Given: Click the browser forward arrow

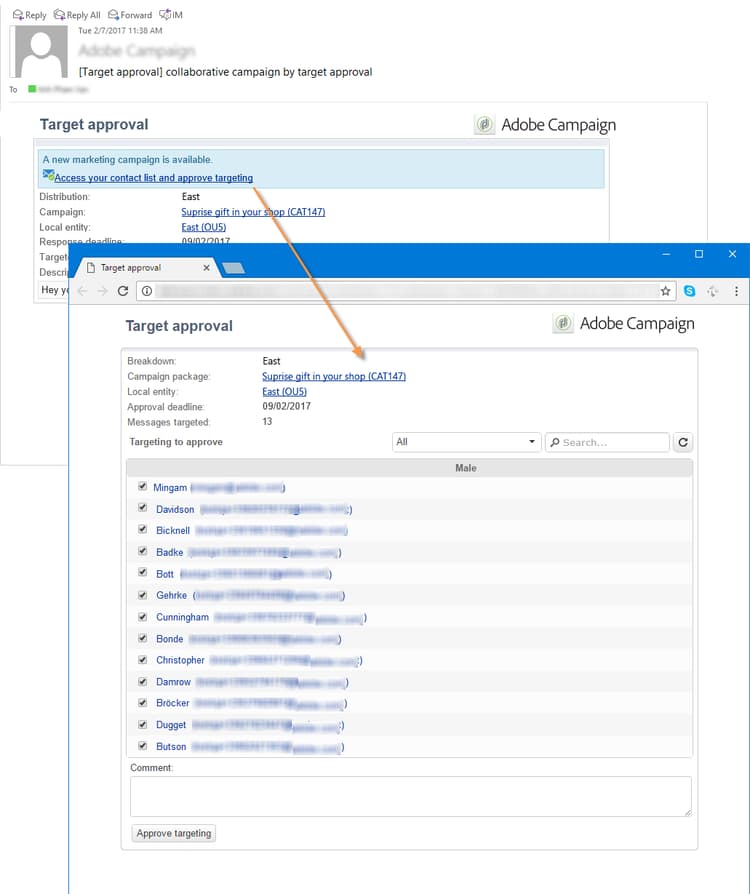Looking at the screenshot, I should coord(103,291).
